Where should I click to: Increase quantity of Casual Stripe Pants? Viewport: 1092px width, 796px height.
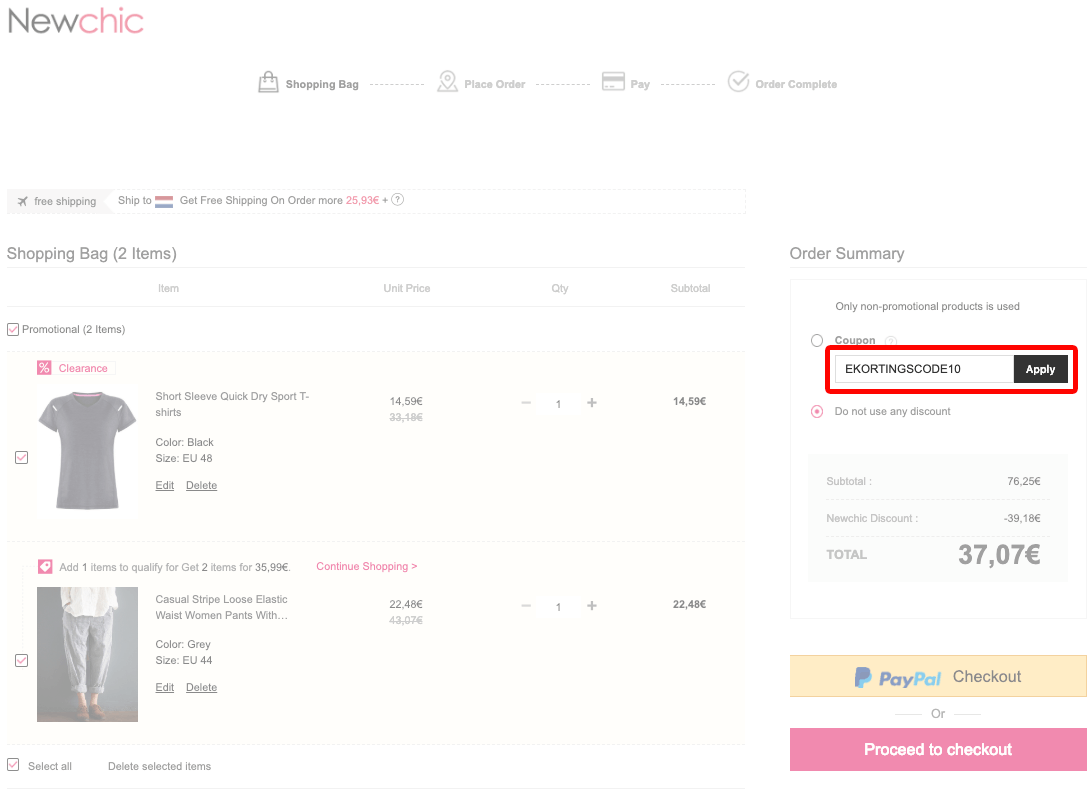(x=591, y=606)
